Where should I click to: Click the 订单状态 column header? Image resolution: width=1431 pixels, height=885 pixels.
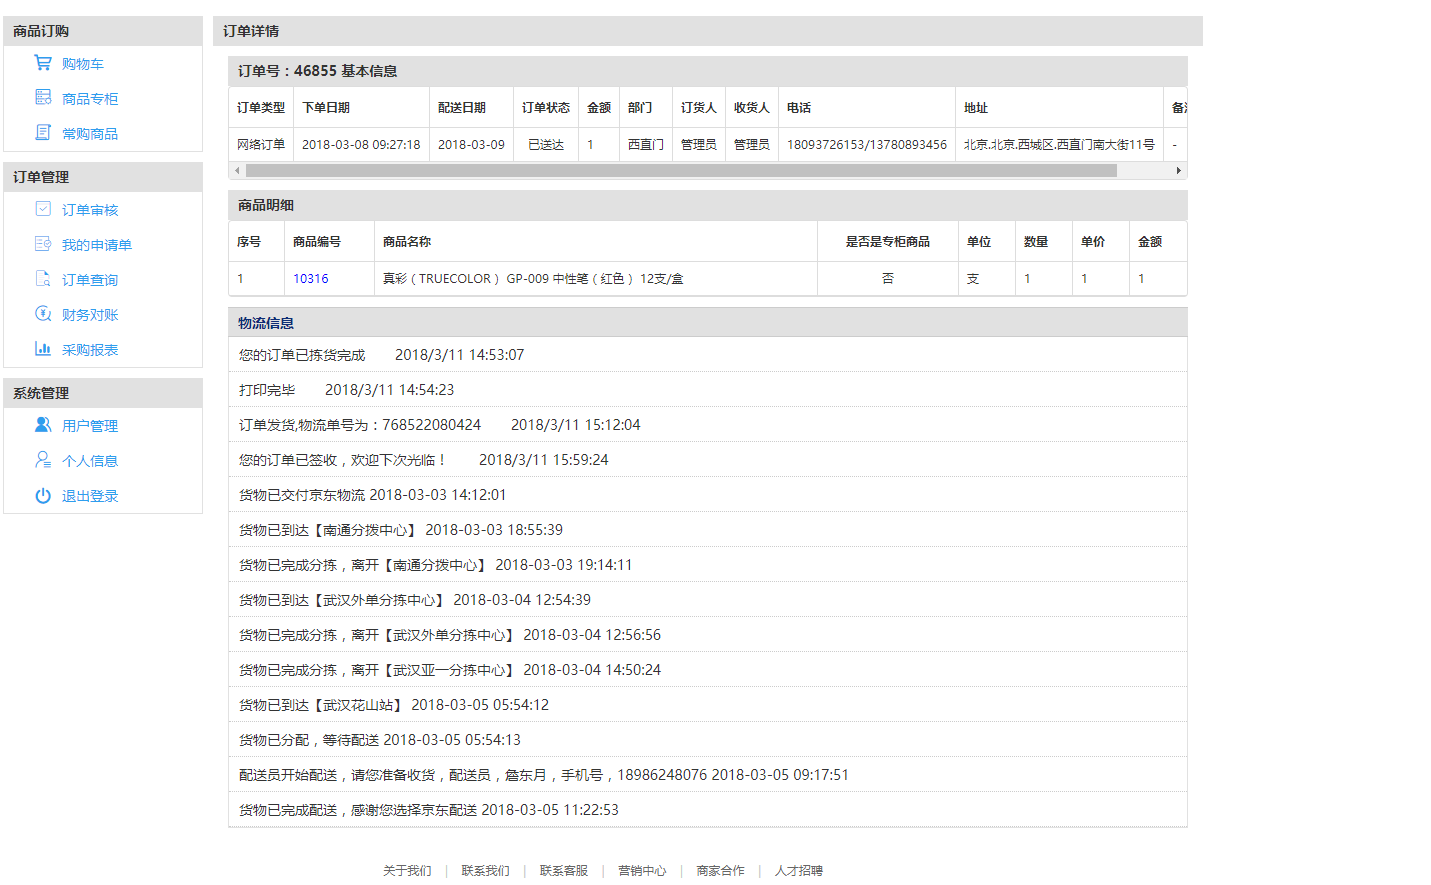click(546, 108)
